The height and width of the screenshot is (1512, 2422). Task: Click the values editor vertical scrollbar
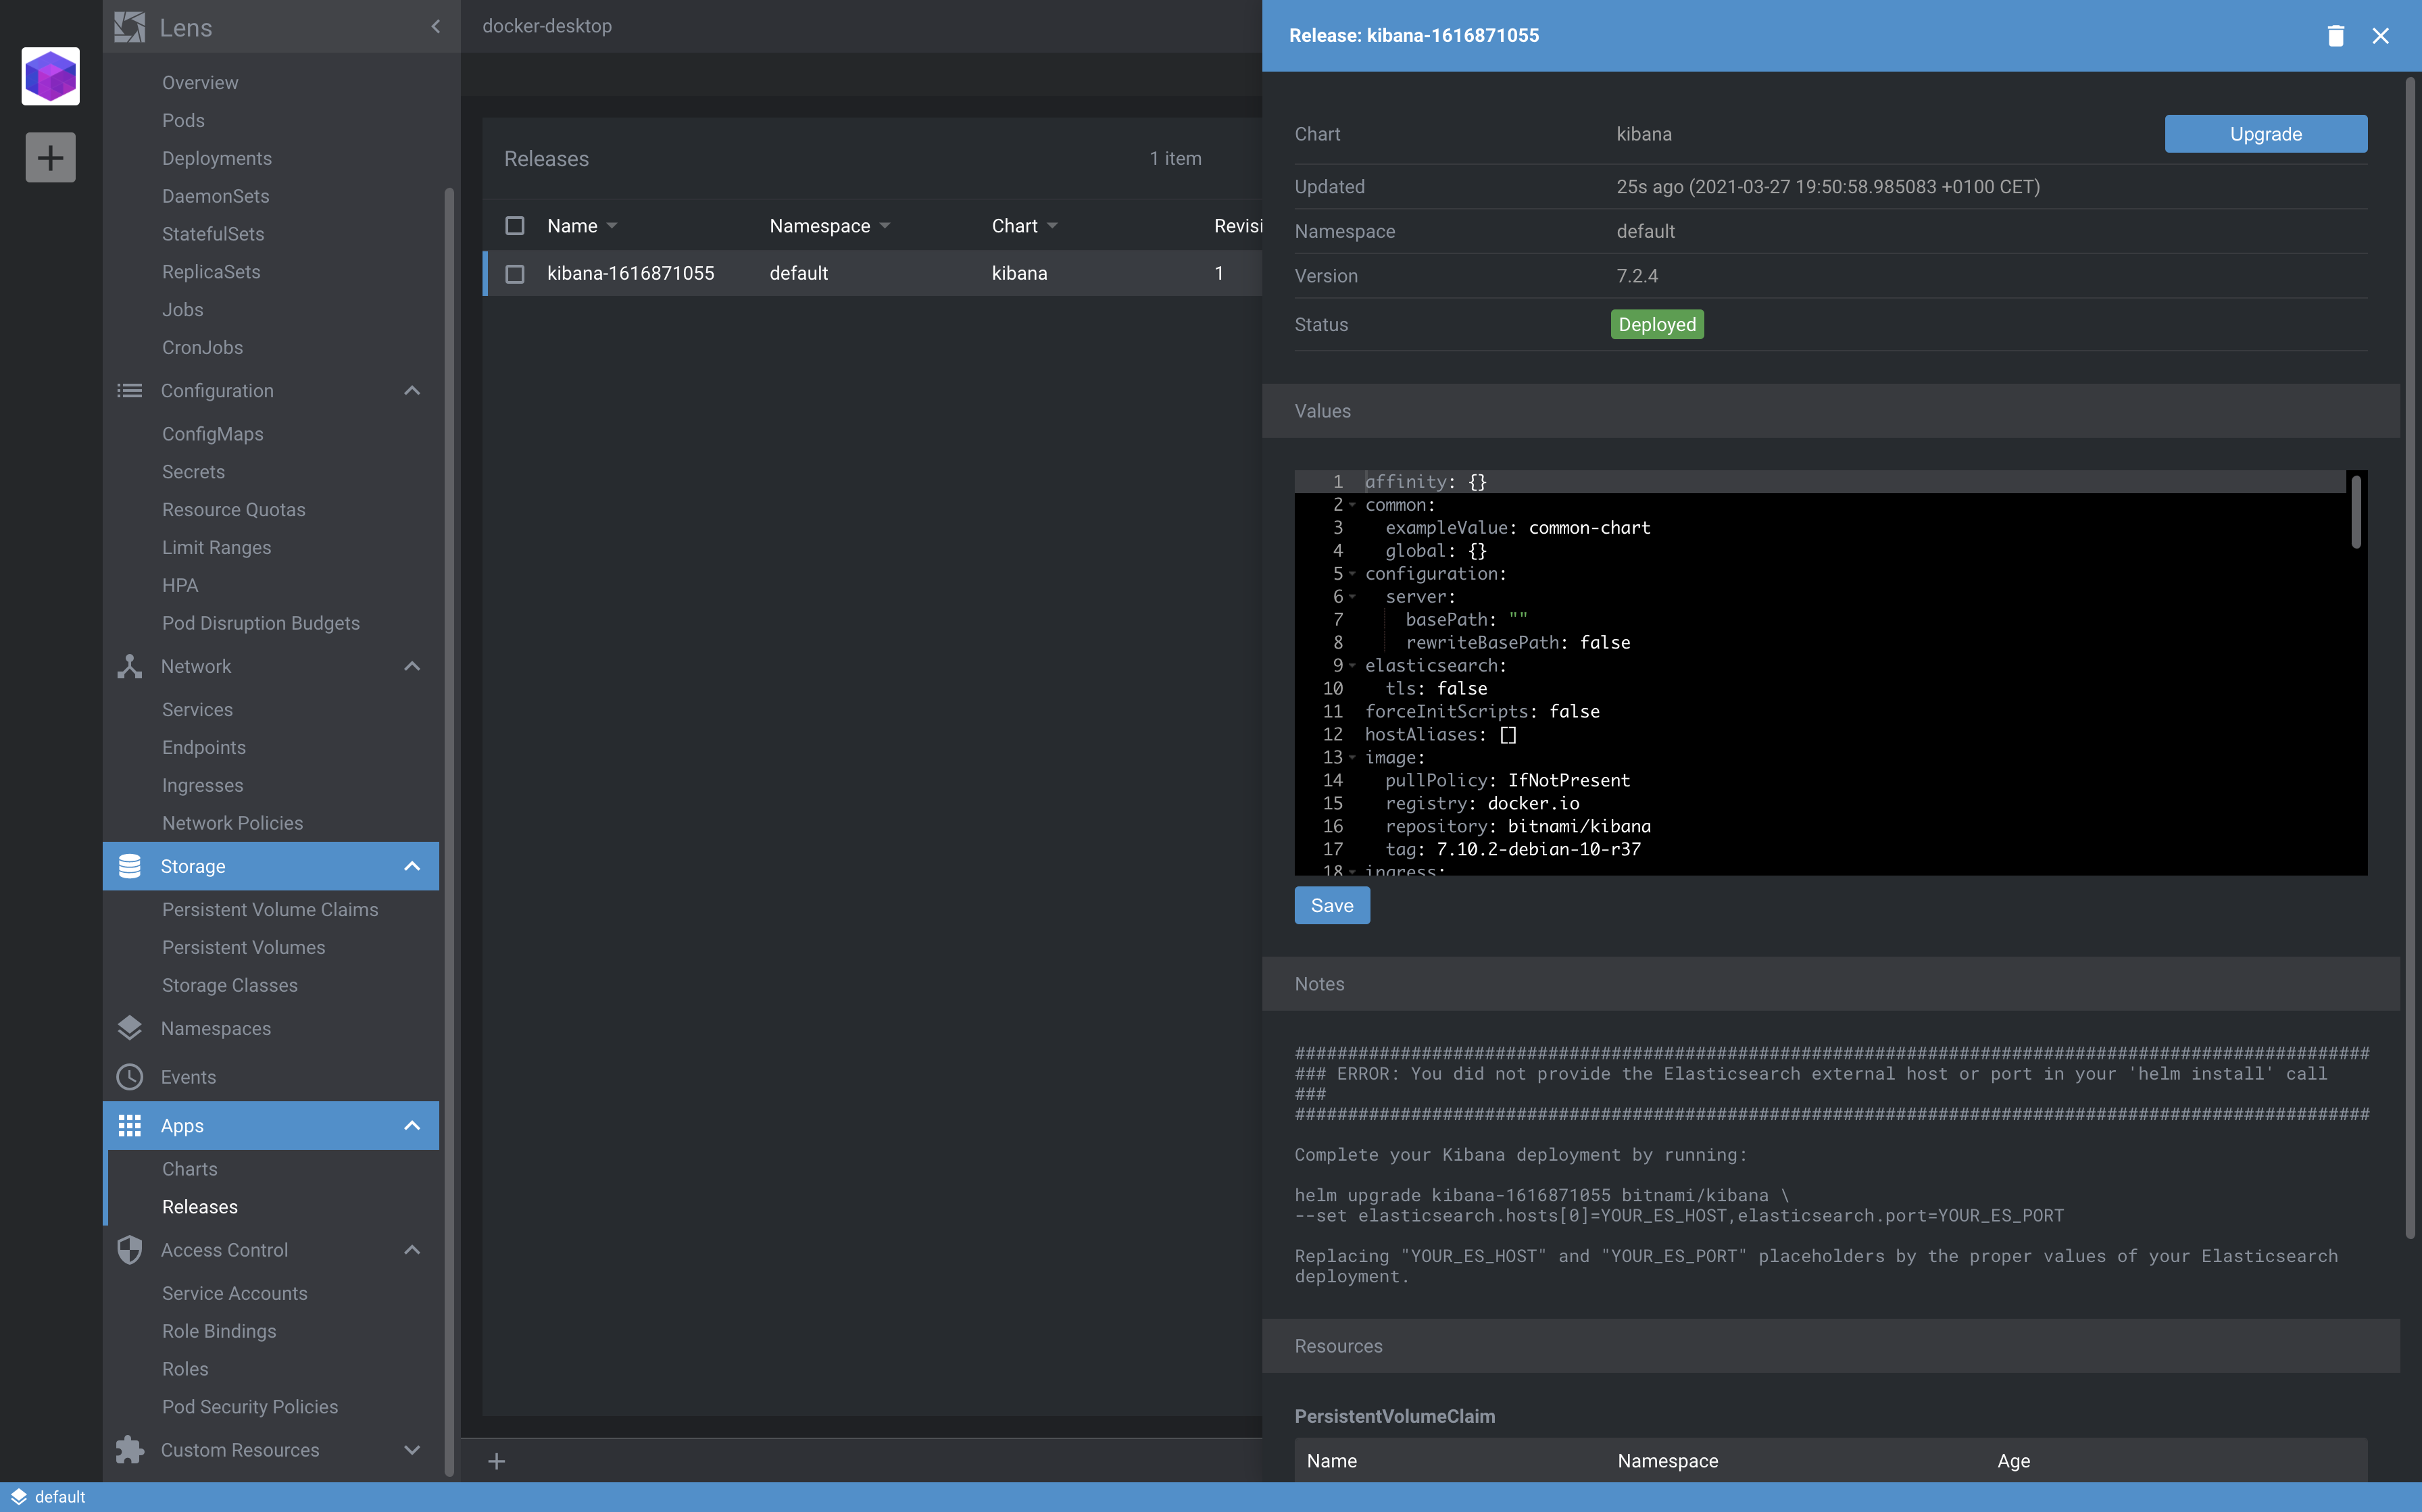pyautogui.click(x=2355, y=511)
